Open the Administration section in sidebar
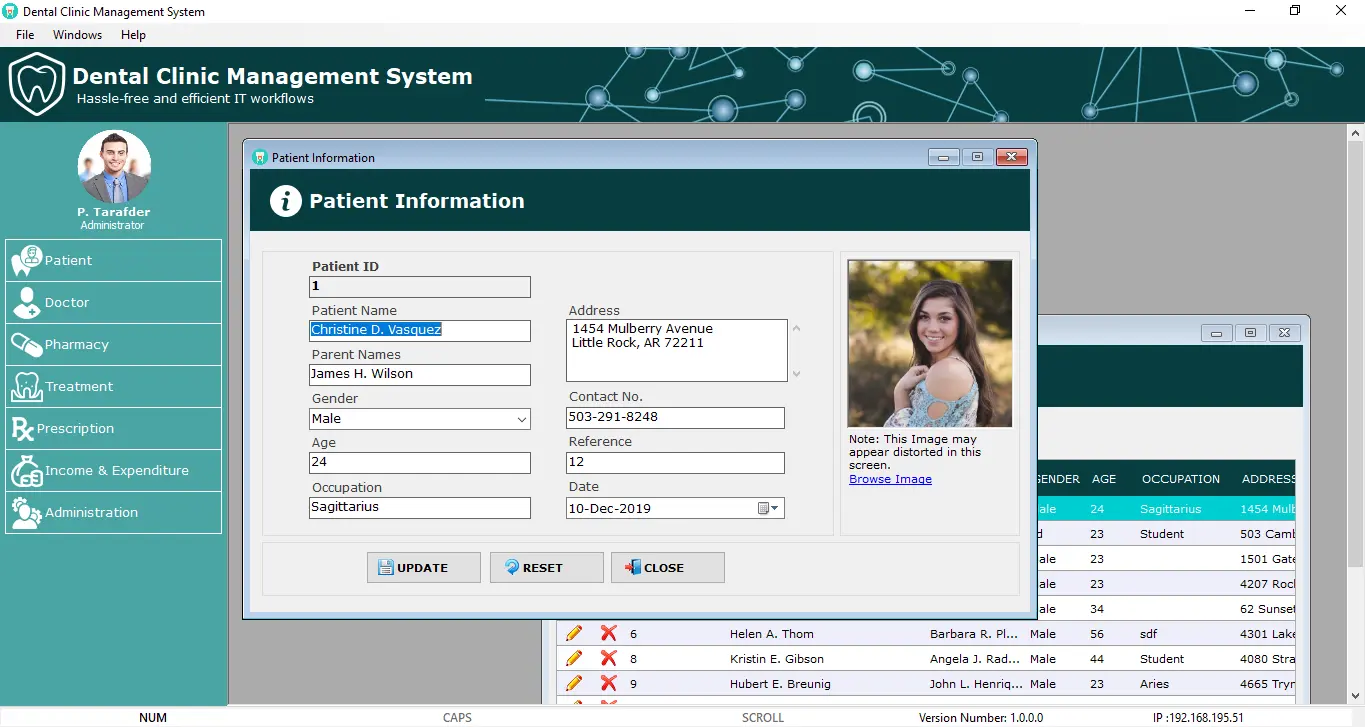 (x=113, y=512)
